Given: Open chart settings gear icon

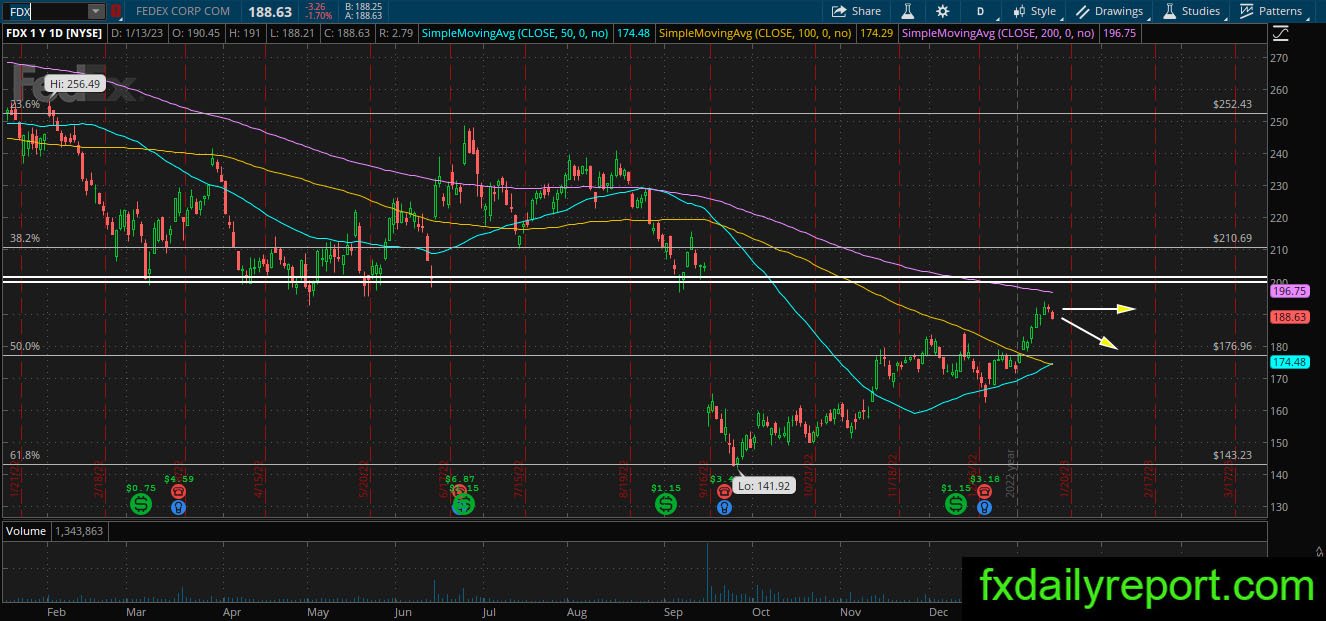Looking at the screenshot, I should pyautogui.click(x=943, y=11).
